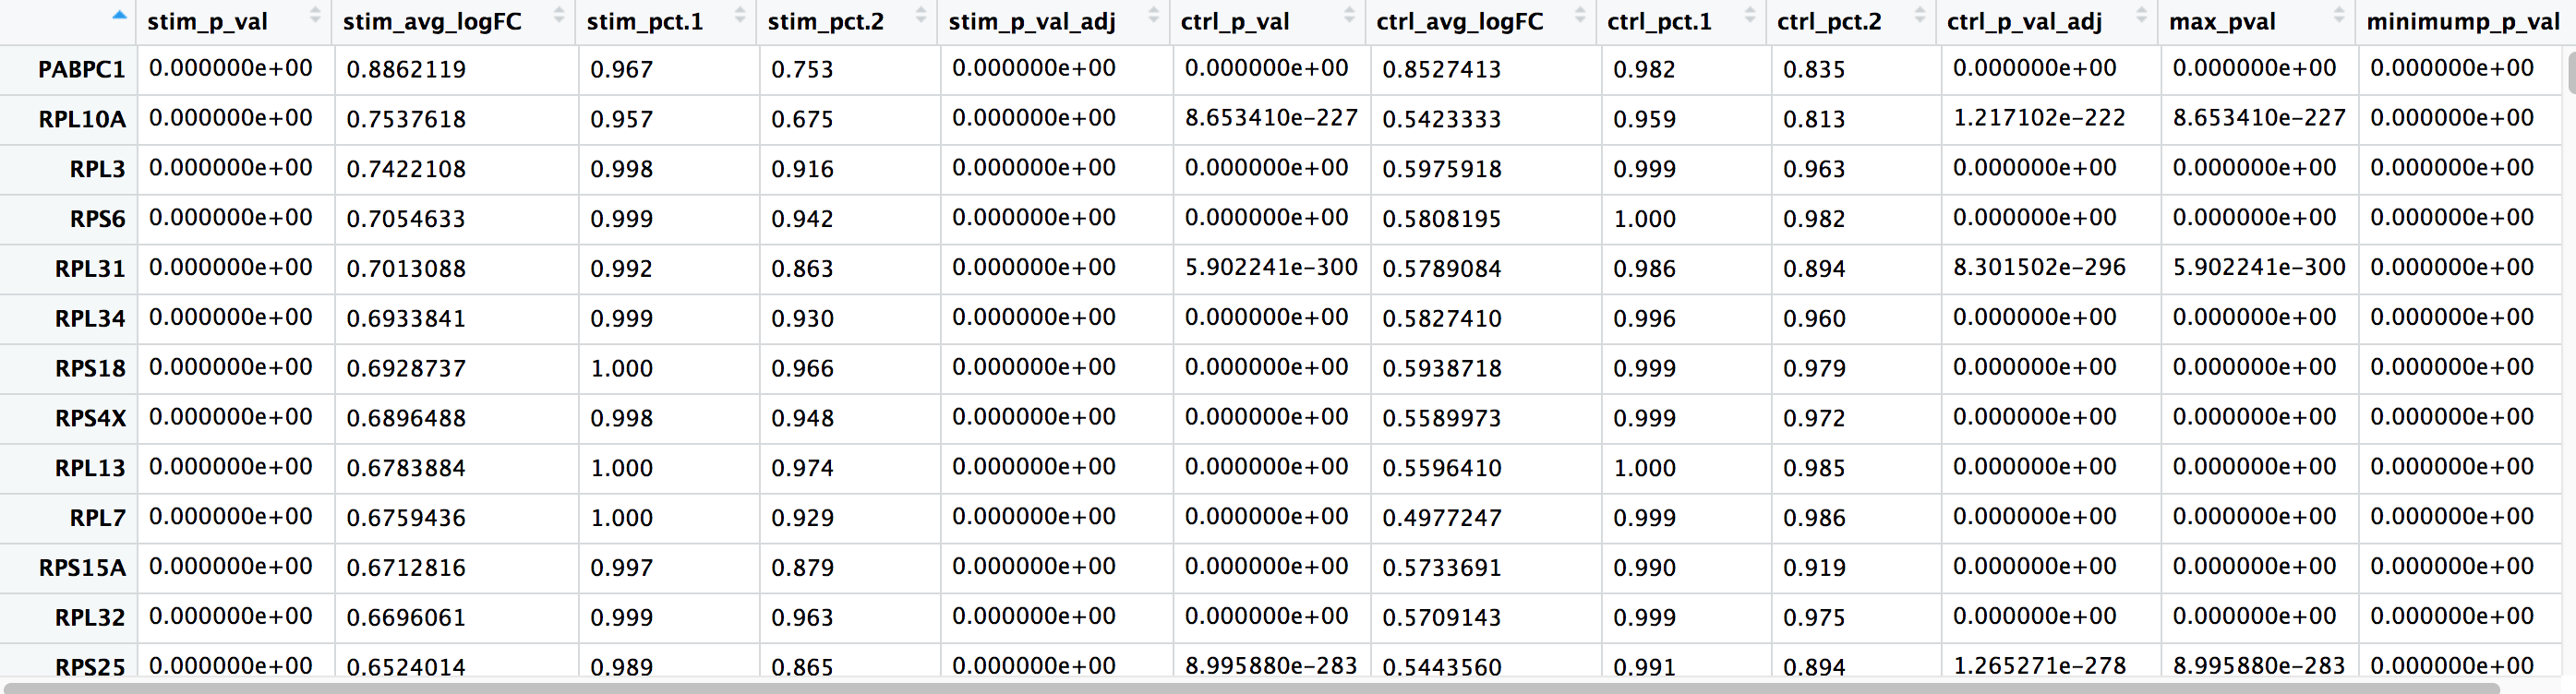Click the horizontal scrollbar at the bottom
The height and width of the screenshot is (694, 2576).
coord(1250,688)
